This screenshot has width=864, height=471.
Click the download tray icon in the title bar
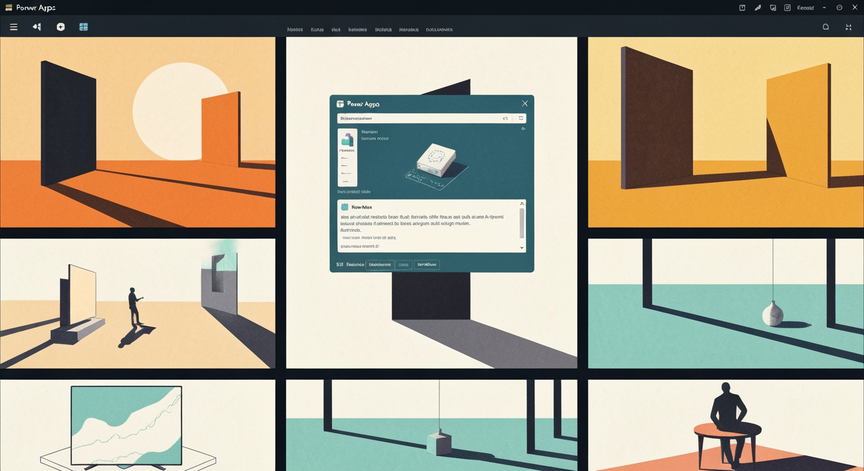(x=742, y=8)
